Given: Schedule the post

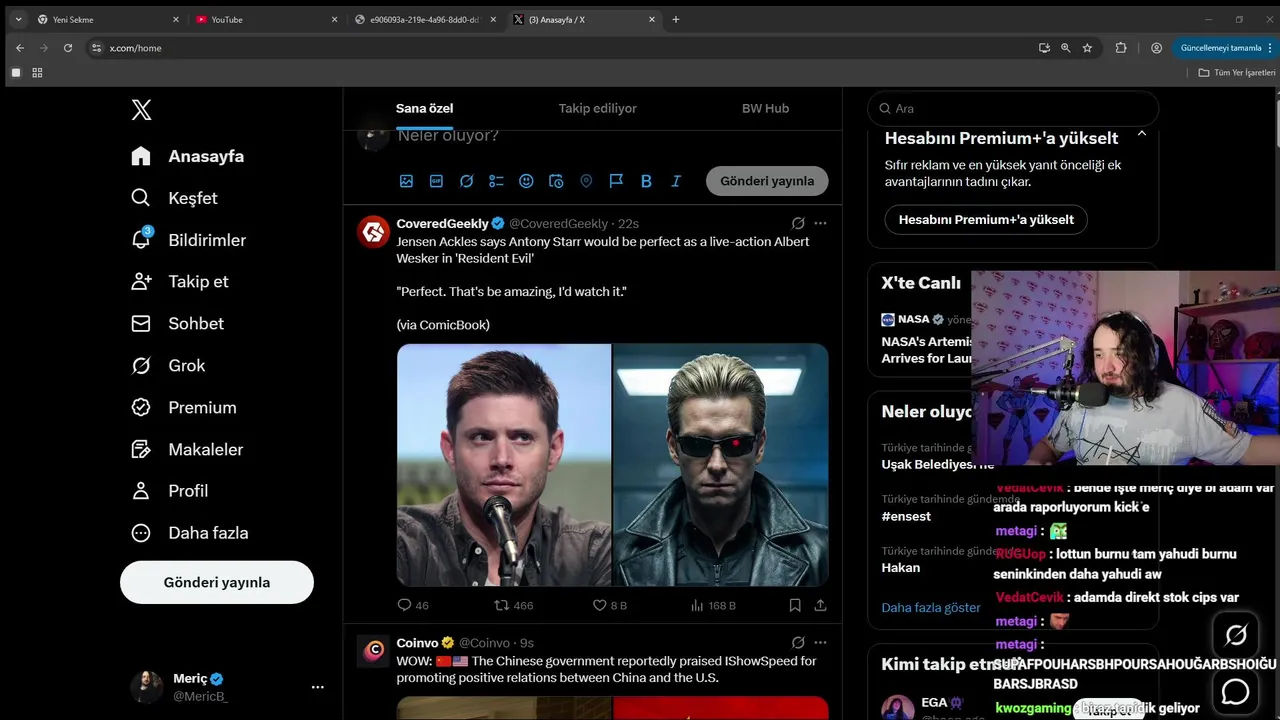Looking at the screenshot, I should (x=556, y=181).
